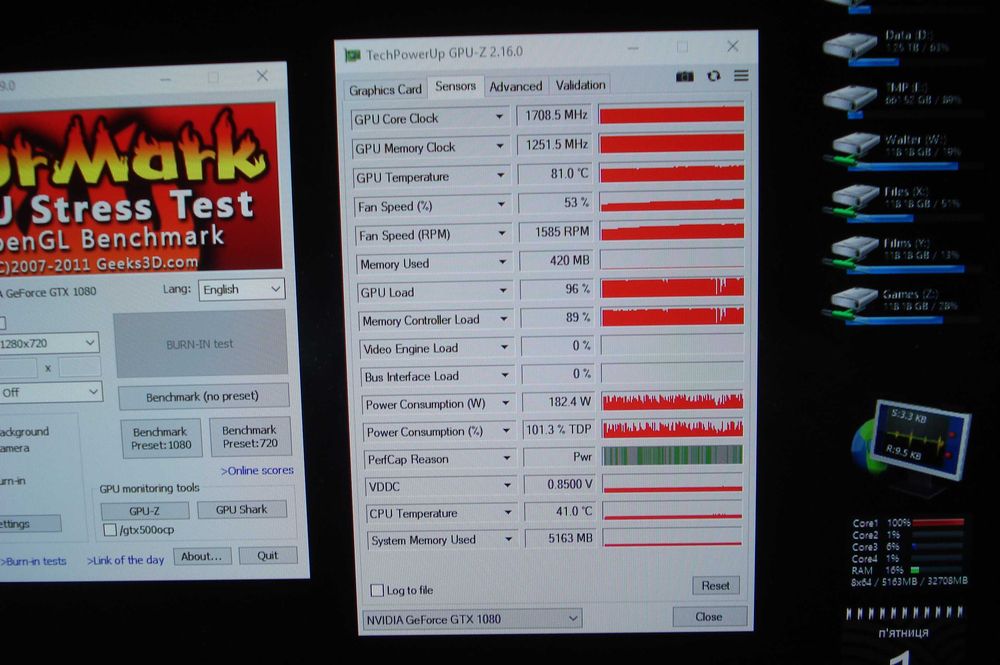Run Benchmark Preset:1080
The image size is (1000, 665).
[x=161, y=438]
